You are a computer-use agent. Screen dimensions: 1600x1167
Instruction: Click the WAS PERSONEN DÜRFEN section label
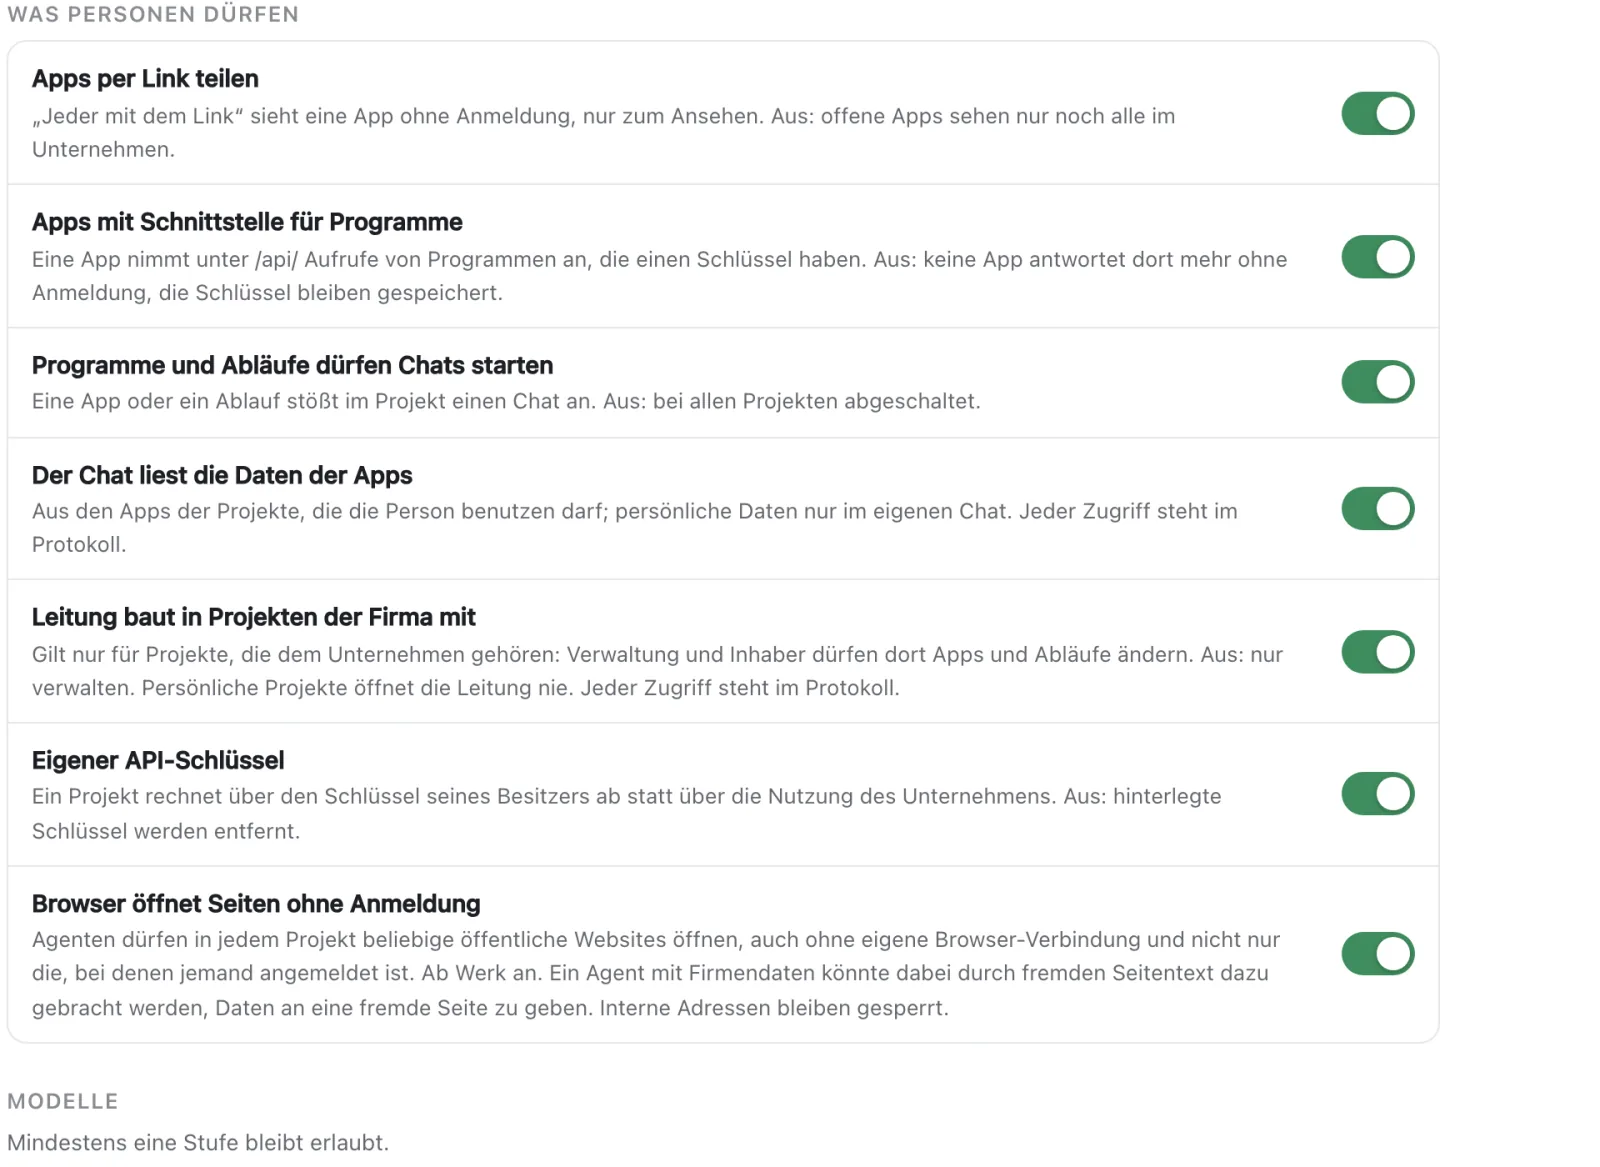click(153, 15)
